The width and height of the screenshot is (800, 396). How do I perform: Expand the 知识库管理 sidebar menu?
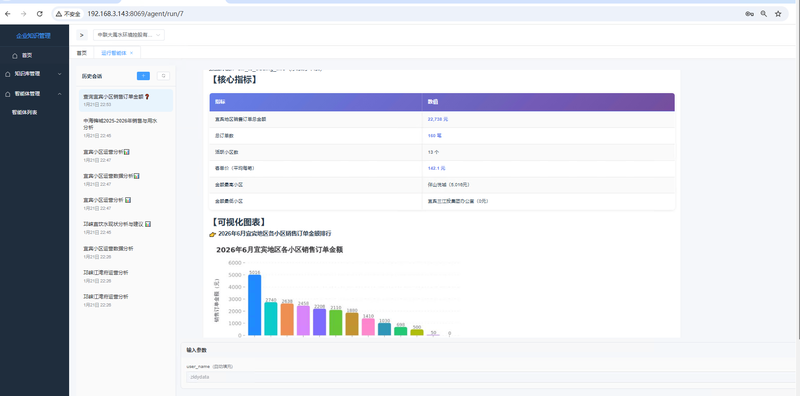pos(34,73)
